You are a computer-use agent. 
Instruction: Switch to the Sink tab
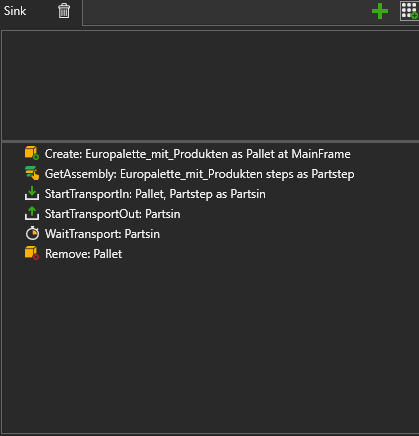click(x=15, y=11)
